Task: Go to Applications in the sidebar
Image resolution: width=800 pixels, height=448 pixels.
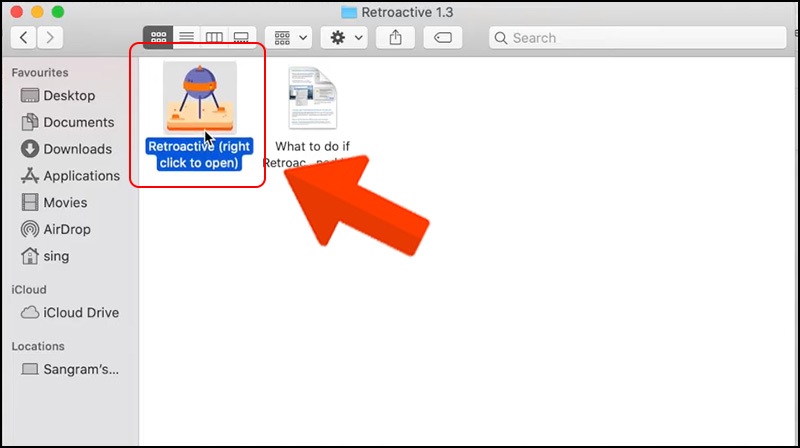Action: (x=81, y=176)
